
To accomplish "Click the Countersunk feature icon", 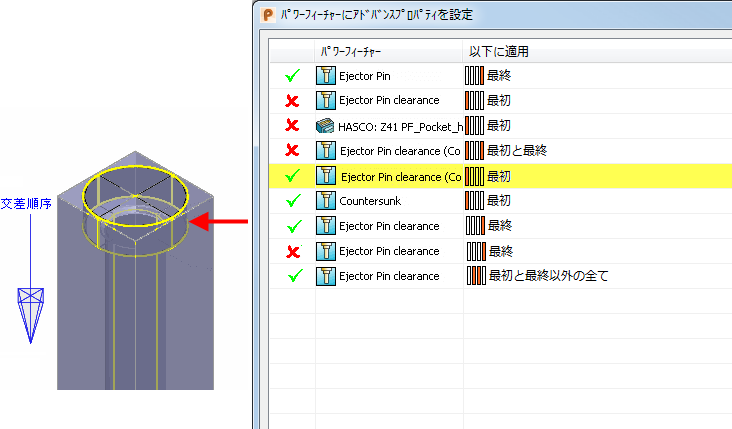I will tap(326, 201).
